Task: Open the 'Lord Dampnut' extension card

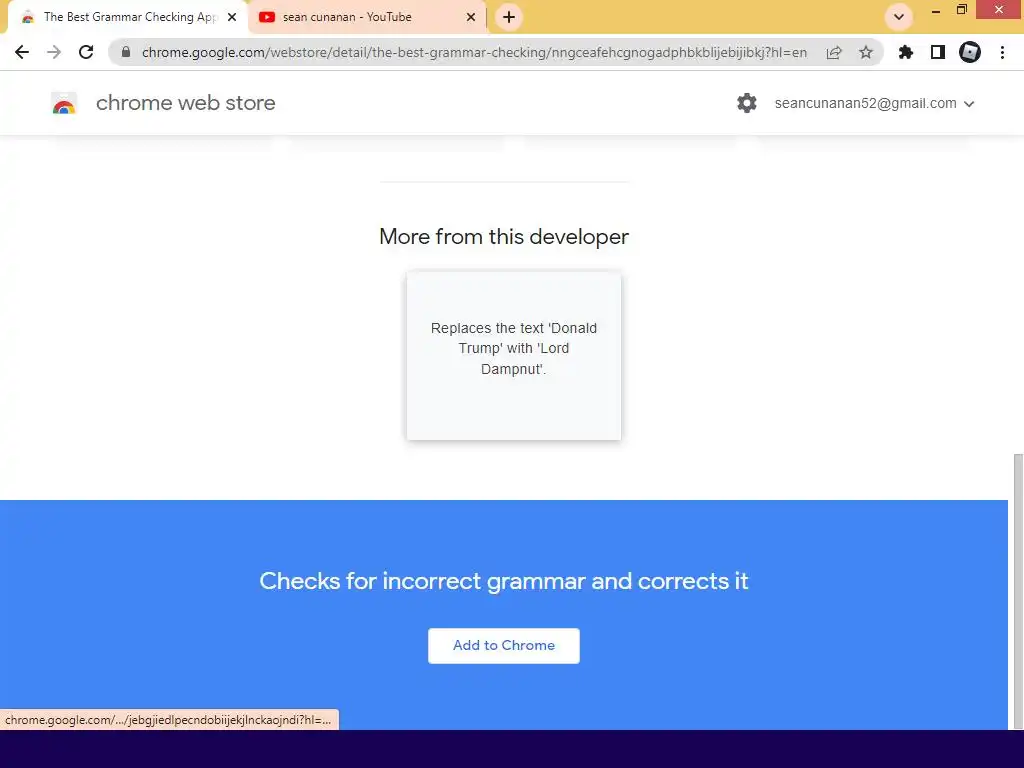Action: click(514, 356)
